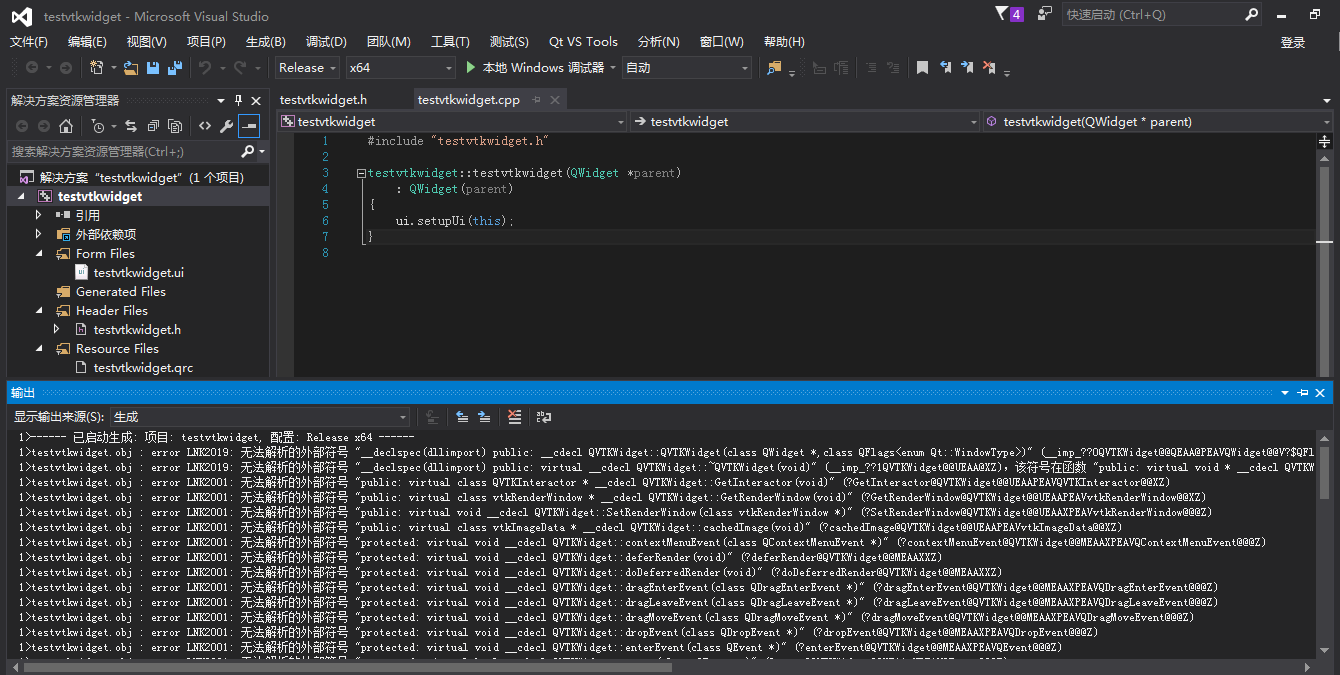Collapse all nodes in Solution Explorer
The width and height of the screenshot is (1340, 675).
click(x=153, y=126)
